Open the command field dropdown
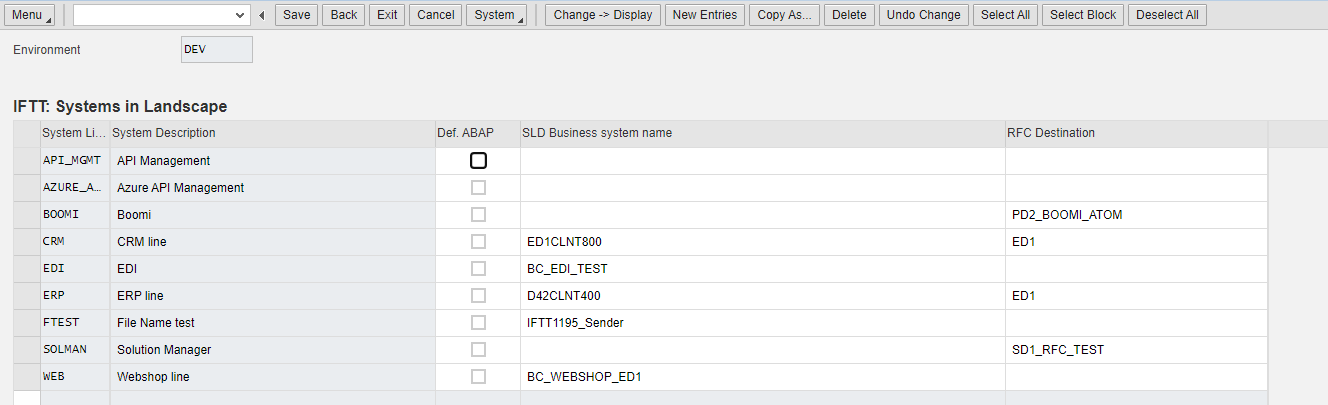The height and width of the screenshot is (405, 1328). (x=239, y=15)
